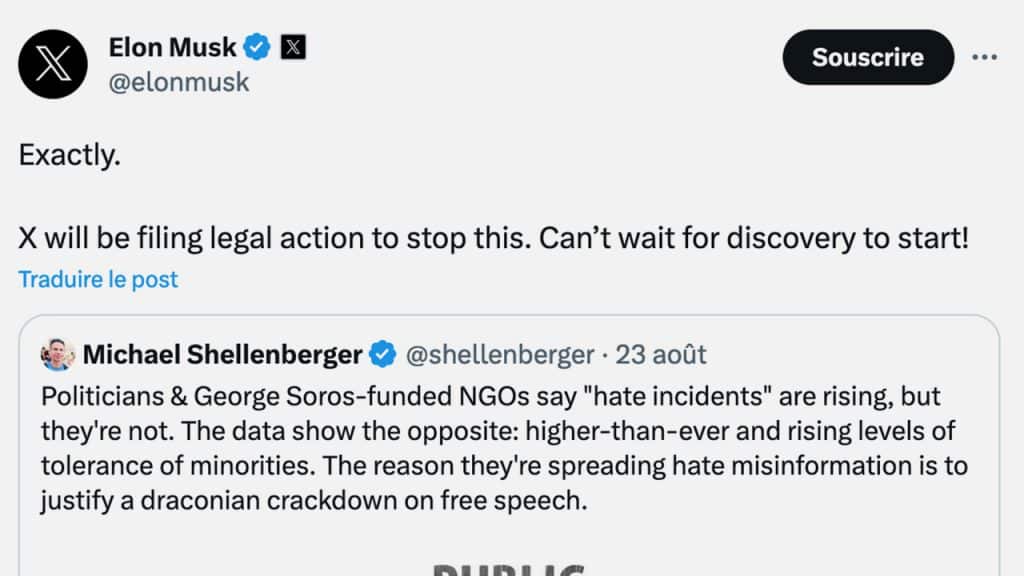The height and width of the screenshot is (576, 1024).
Task: Open the three-dot more options menu
Action: tap(984, 57)
